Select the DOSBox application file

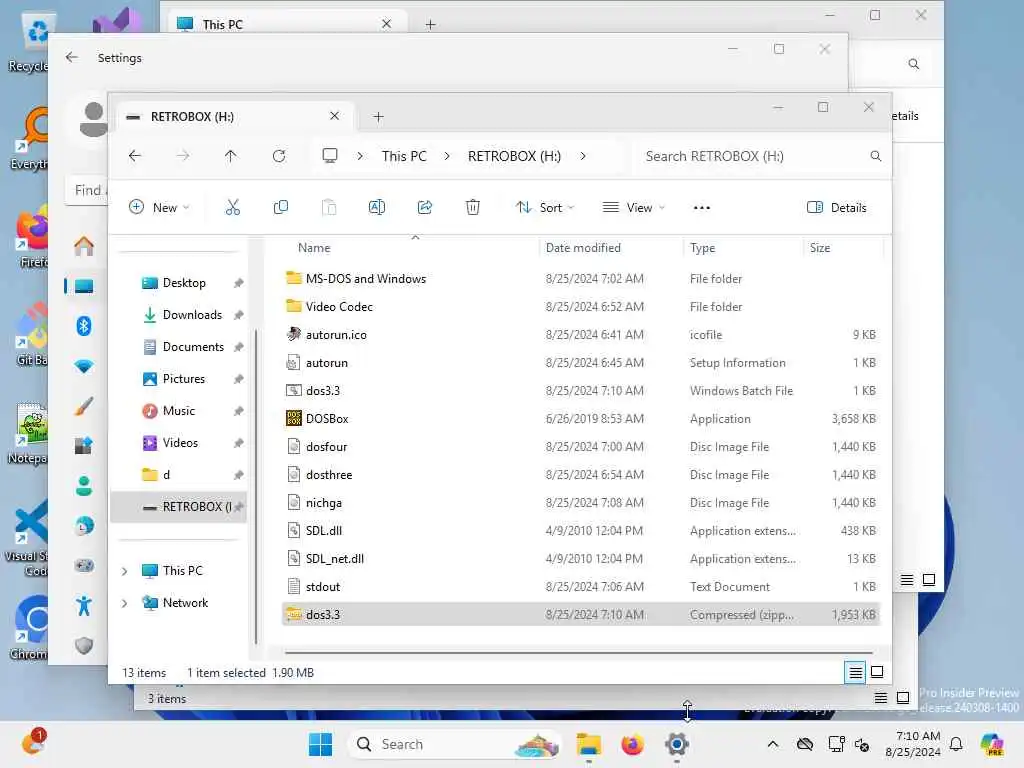[x=581, y=419]
